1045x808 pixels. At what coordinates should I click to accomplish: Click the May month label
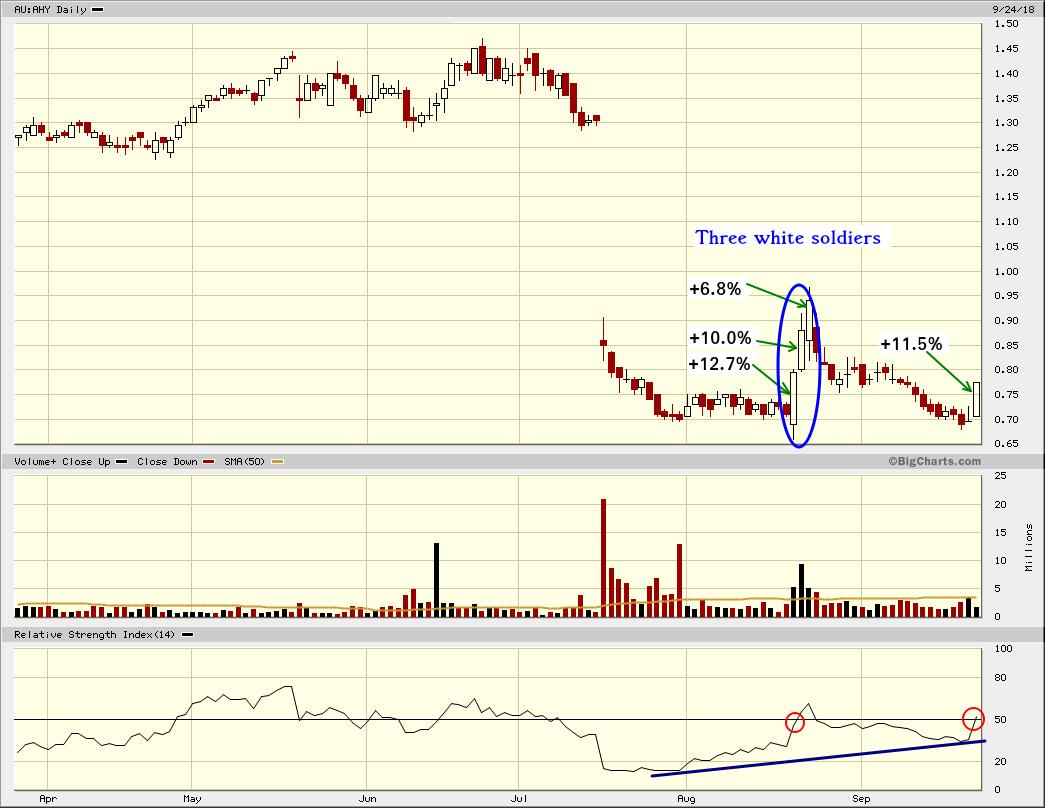click(192, 799)
